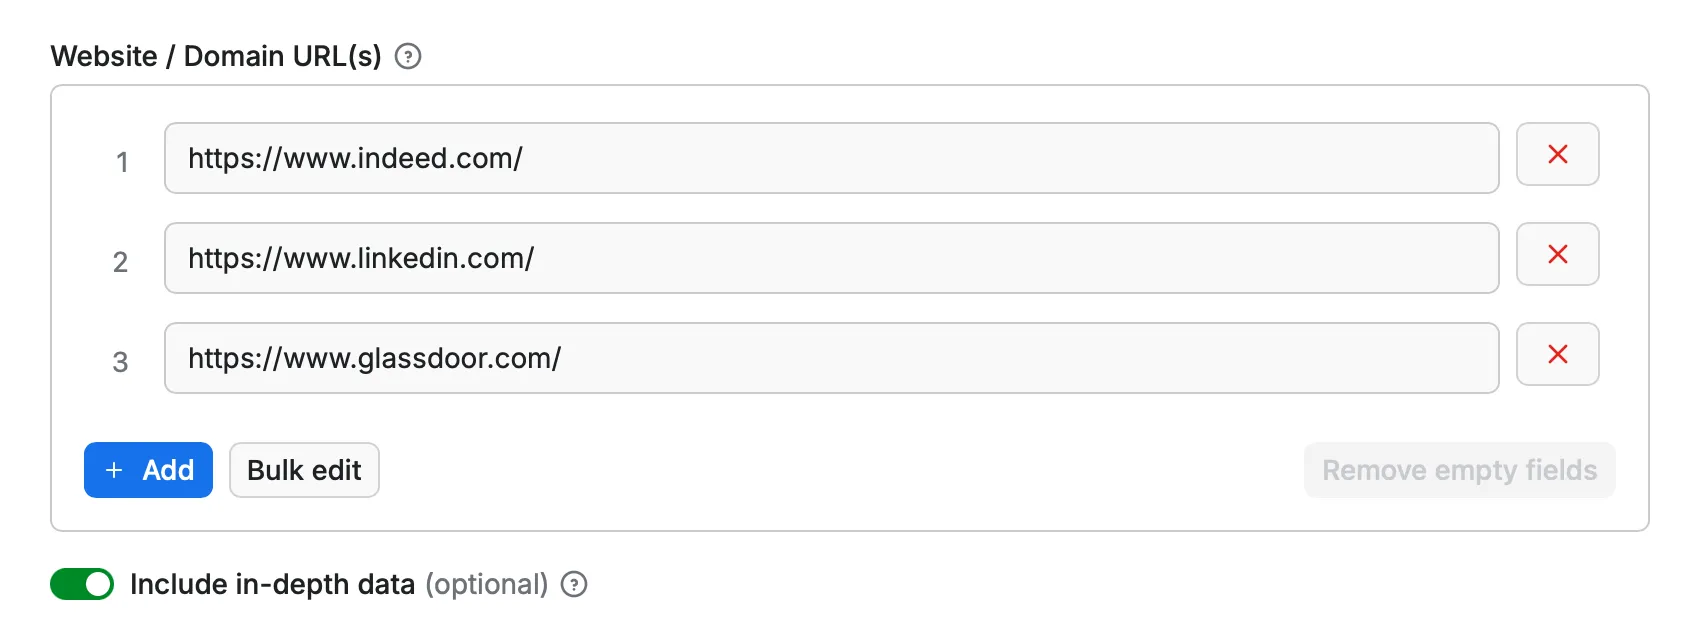Click the (optional) text beside the toggle
The image size is (1708, 628).
pyautogui.click(x=487, y=584)
